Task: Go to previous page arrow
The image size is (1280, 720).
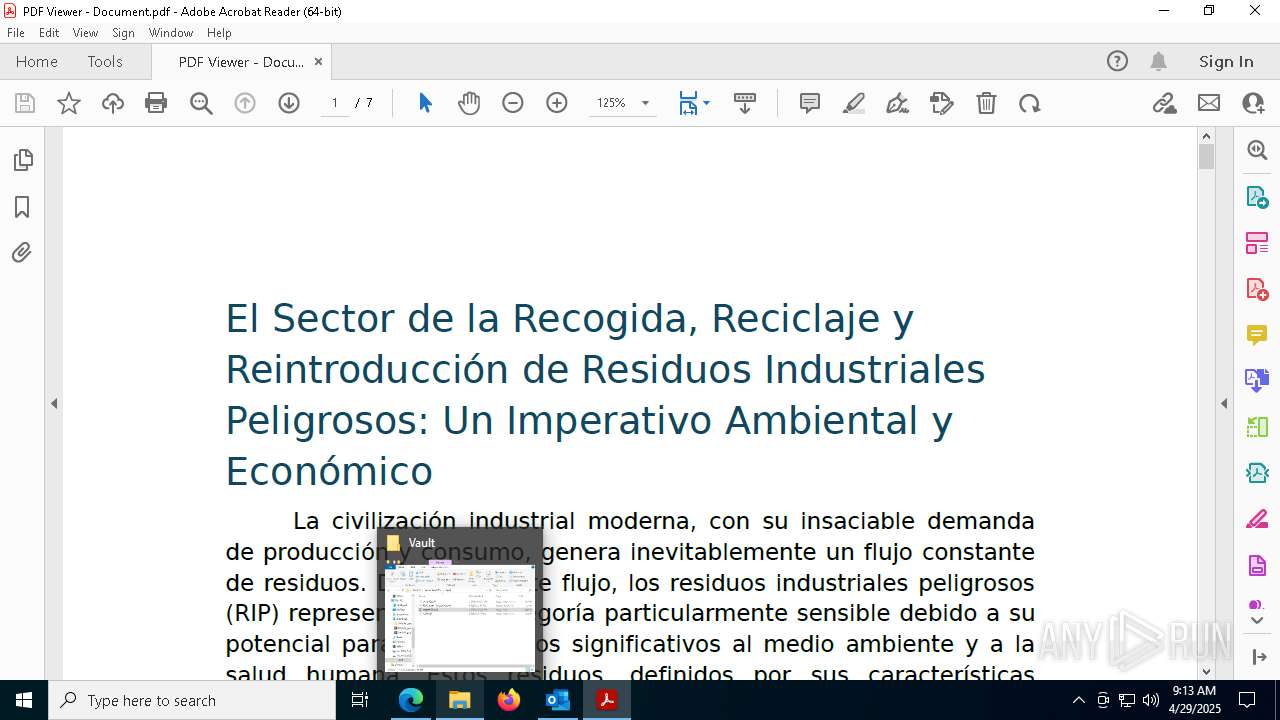Action: (245, 103)
